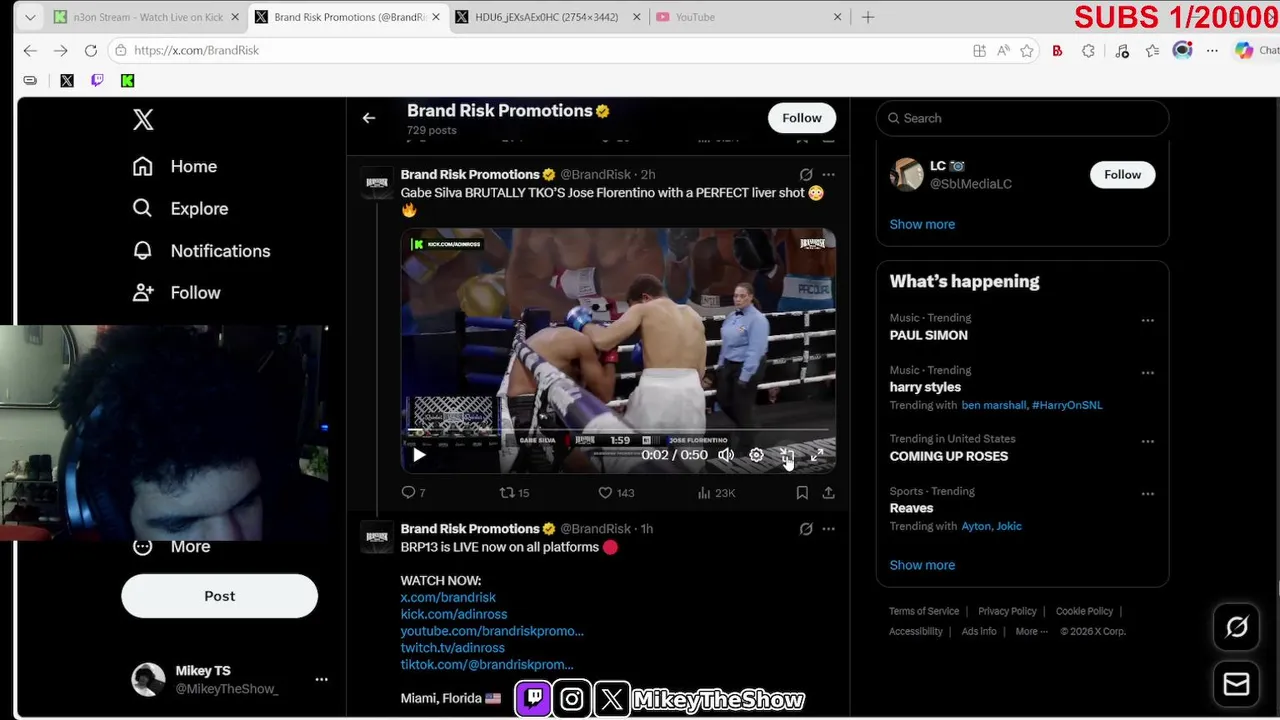Image resolution: width=1280 pixels, height=720 pixels.
Task: Open Copilot Chat button
Action: click(1256, 51)
